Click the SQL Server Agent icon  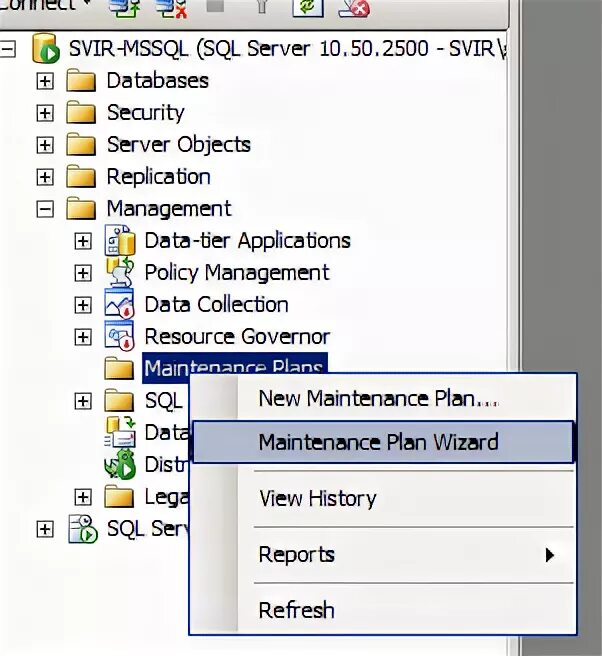click(x=83, y=529)
